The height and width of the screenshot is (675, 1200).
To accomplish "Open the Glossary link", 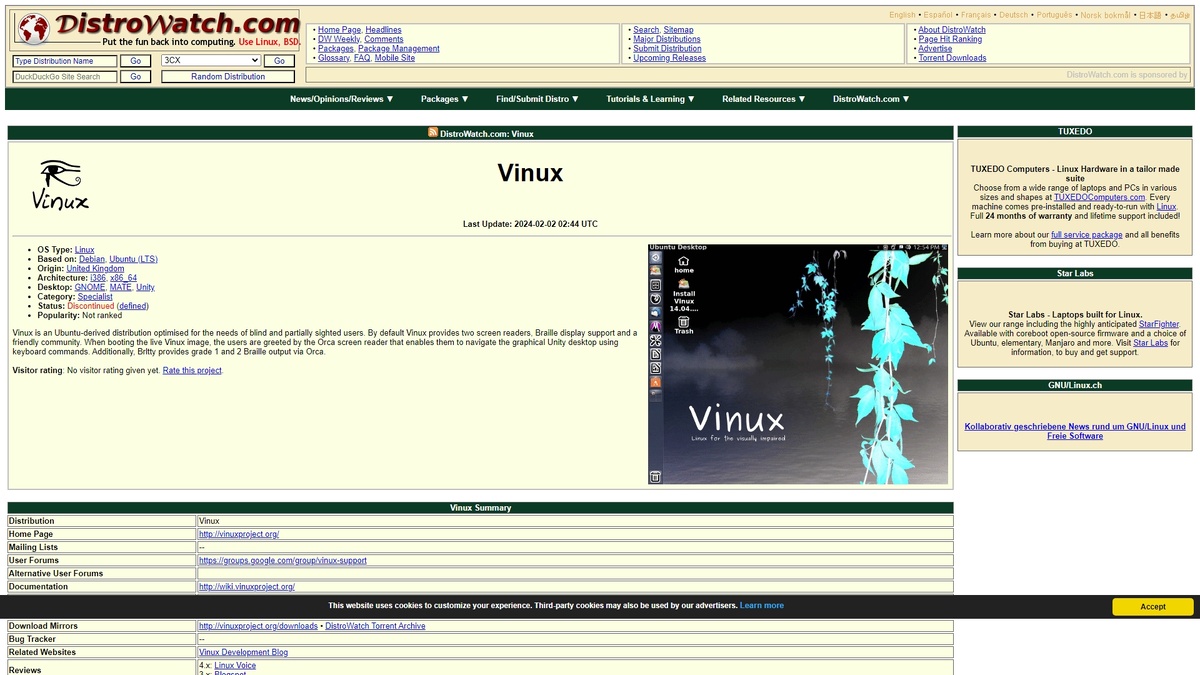I will (x=334, y=58).
